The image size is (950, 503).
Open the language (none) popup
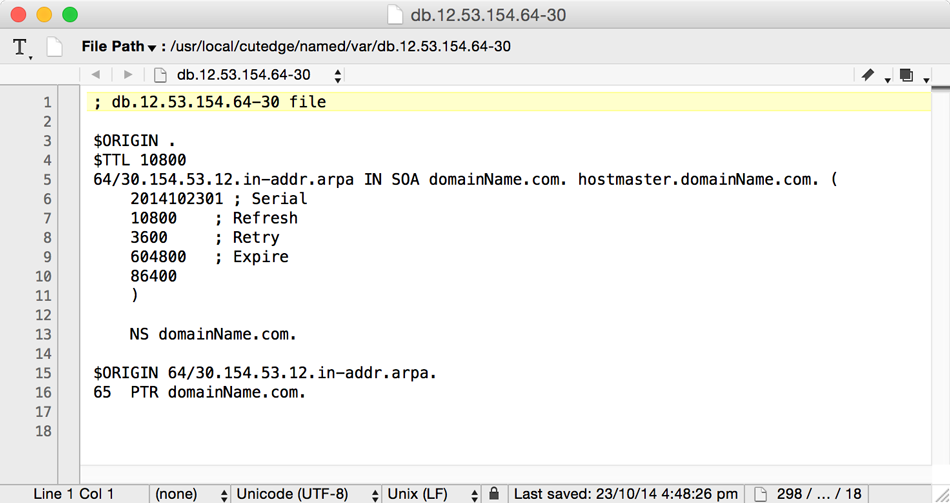(x=190, y=494)
